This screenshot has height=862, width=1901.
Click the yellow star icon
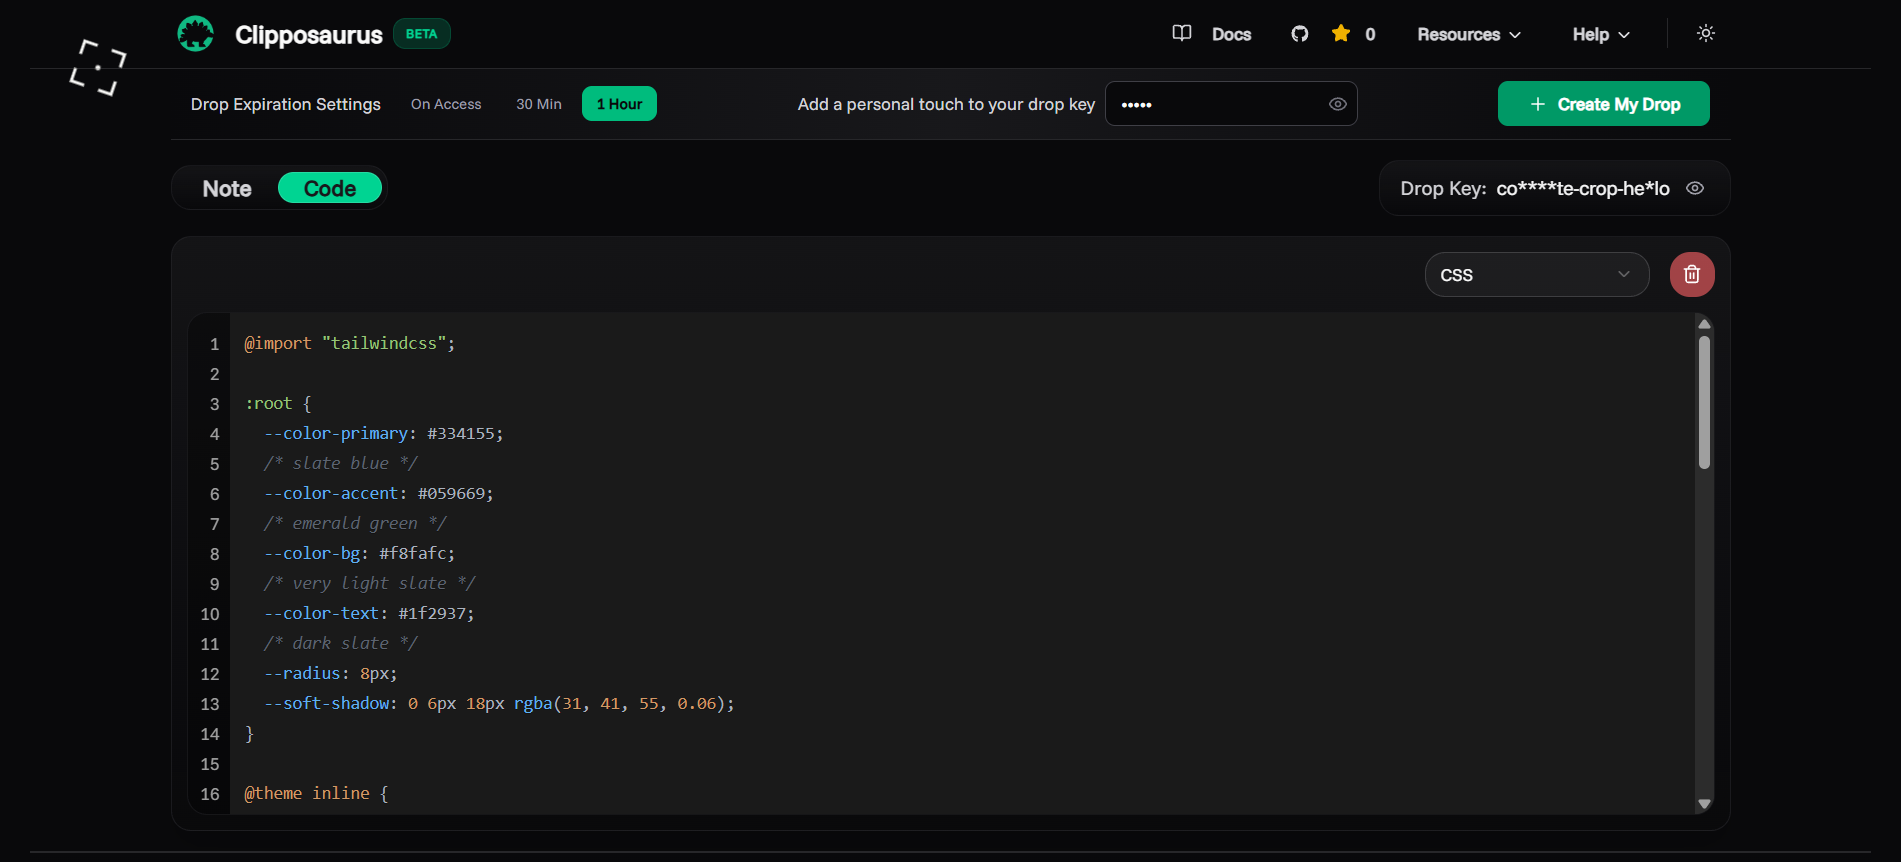pyautogui.click(x=1341, y=33)
